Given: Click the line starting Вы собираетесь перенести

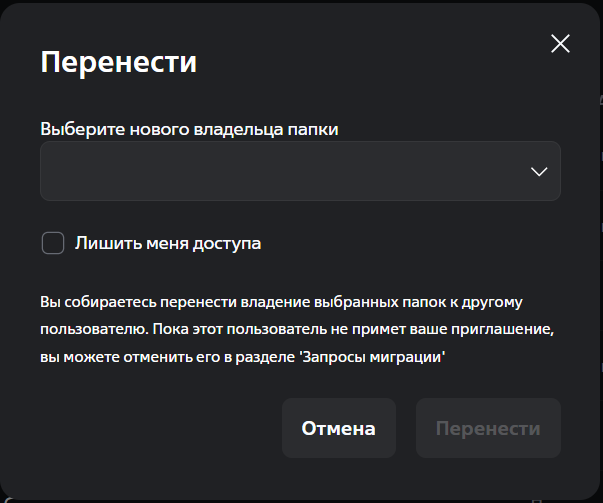Looking at the screenshot, I should 281,301.
